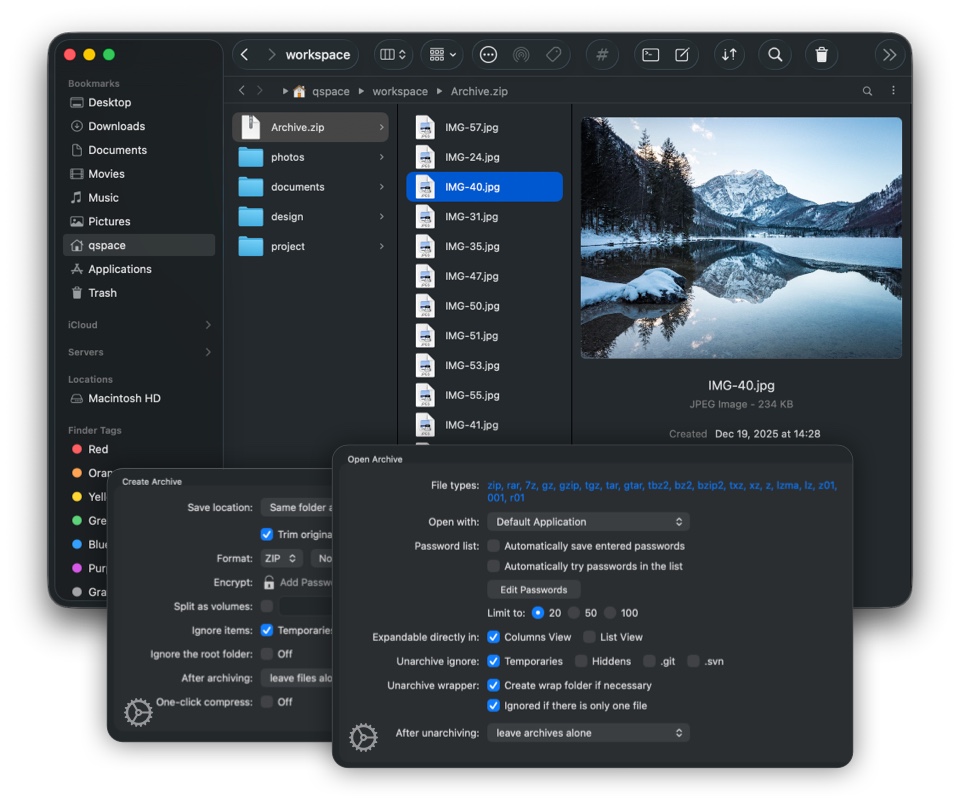The width and height of the screenshot is (960, 809).
Task: Click the tag icon in the toolbar
Action: 553,55
